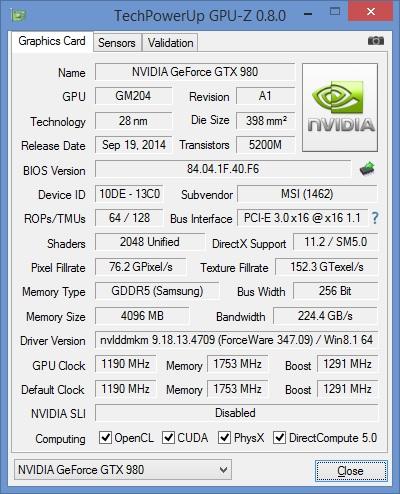The image size is (400, 494).
Task: Open the GPU selection dropdown
Action: (x=123, y=470)
